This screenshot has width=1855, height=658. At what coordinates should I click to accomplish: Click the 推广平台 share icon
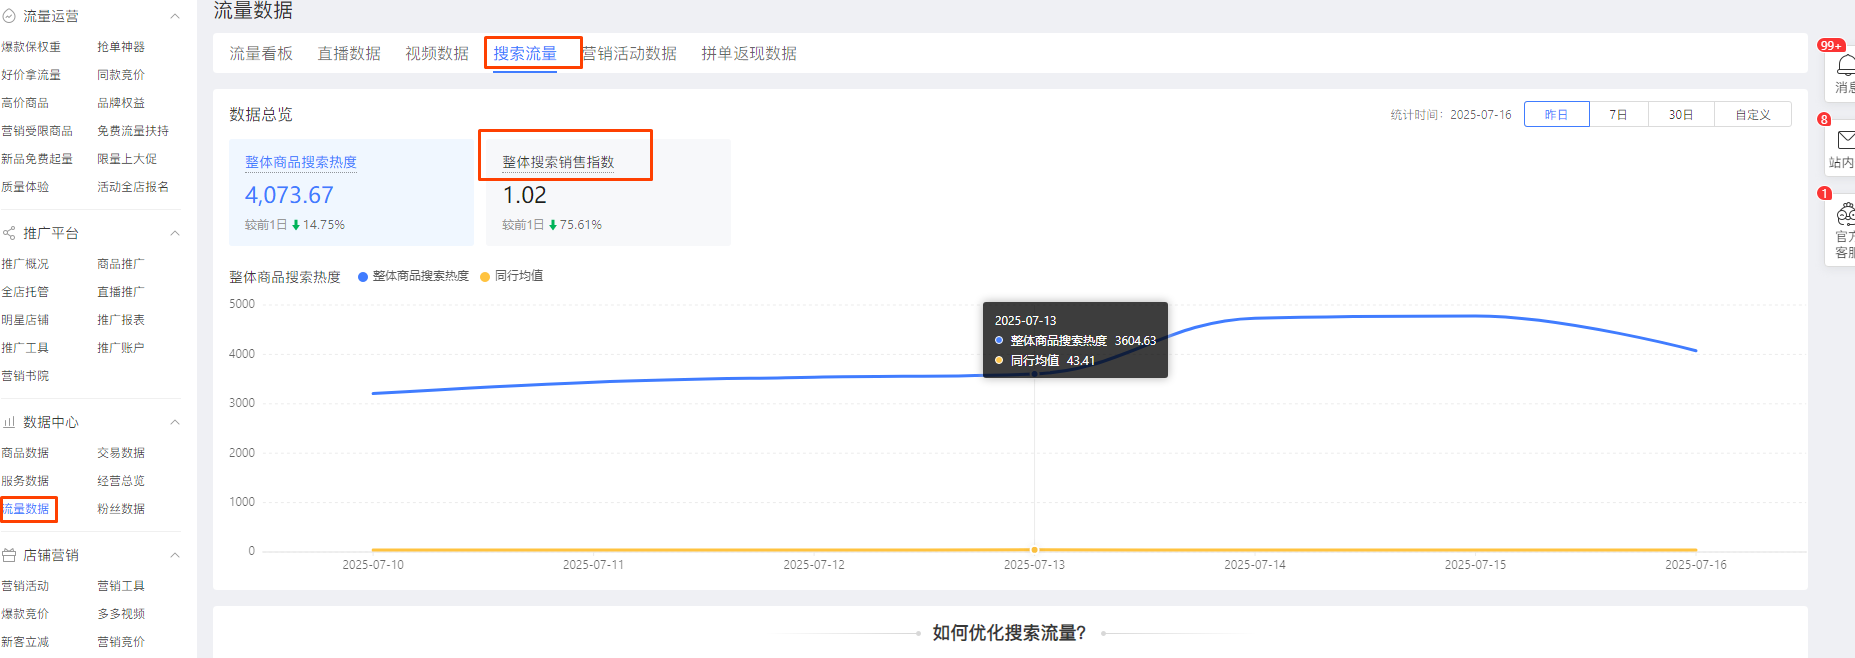[x=9, y=233]
